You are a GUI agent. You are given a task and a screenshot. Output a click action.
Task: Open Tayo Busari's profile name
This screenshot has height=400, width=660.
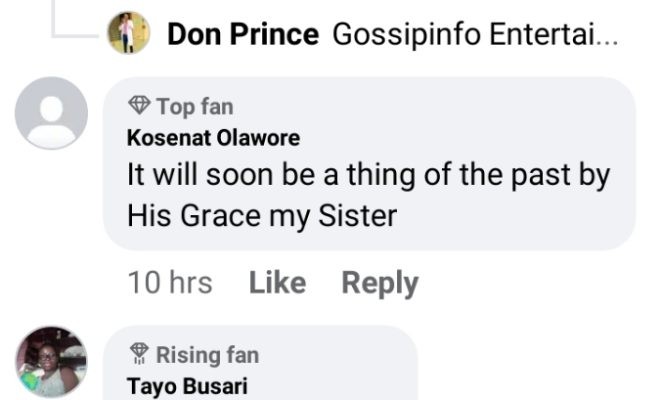[x=187, y=386]
